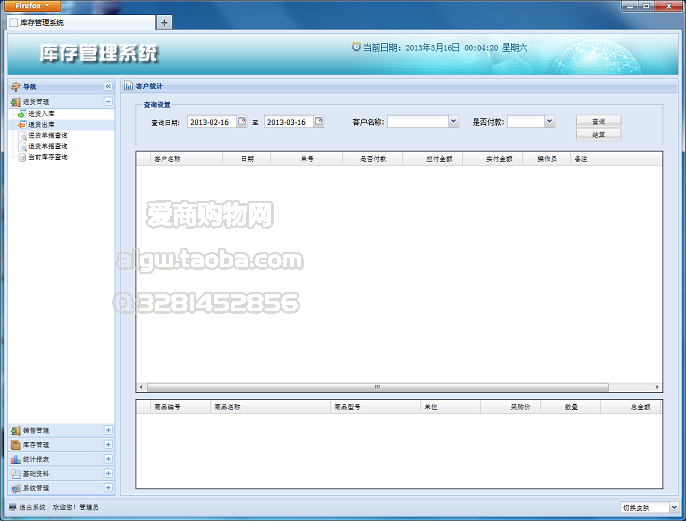Click the 基础资料 data sheet icon
Screen dimensions: 686x521
click(16, 474)
